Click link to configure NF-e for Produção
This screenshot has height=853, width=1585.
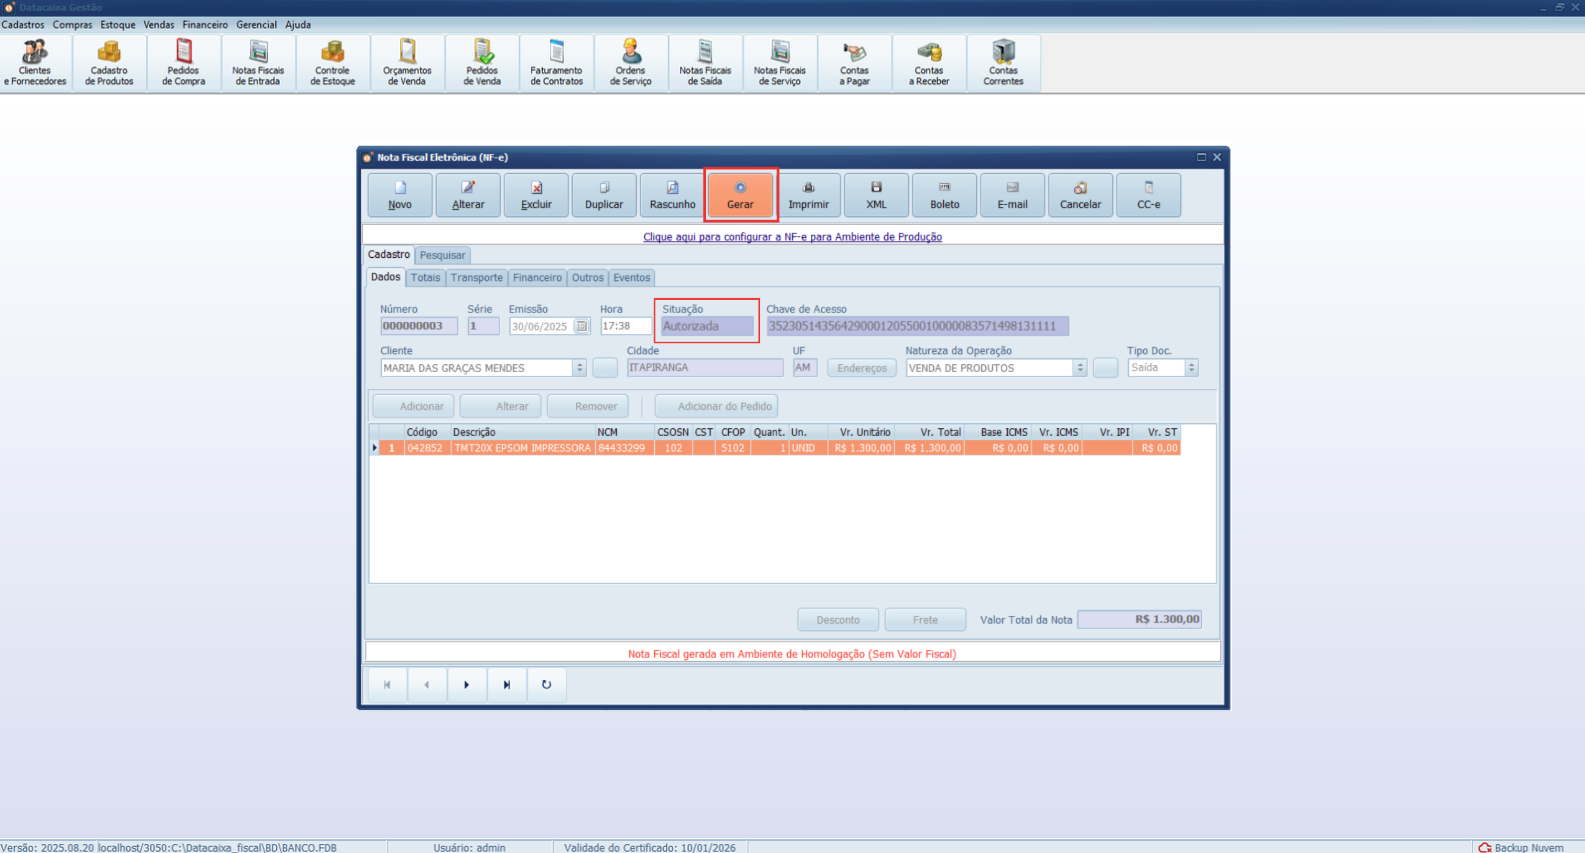(x=792, y=237)
